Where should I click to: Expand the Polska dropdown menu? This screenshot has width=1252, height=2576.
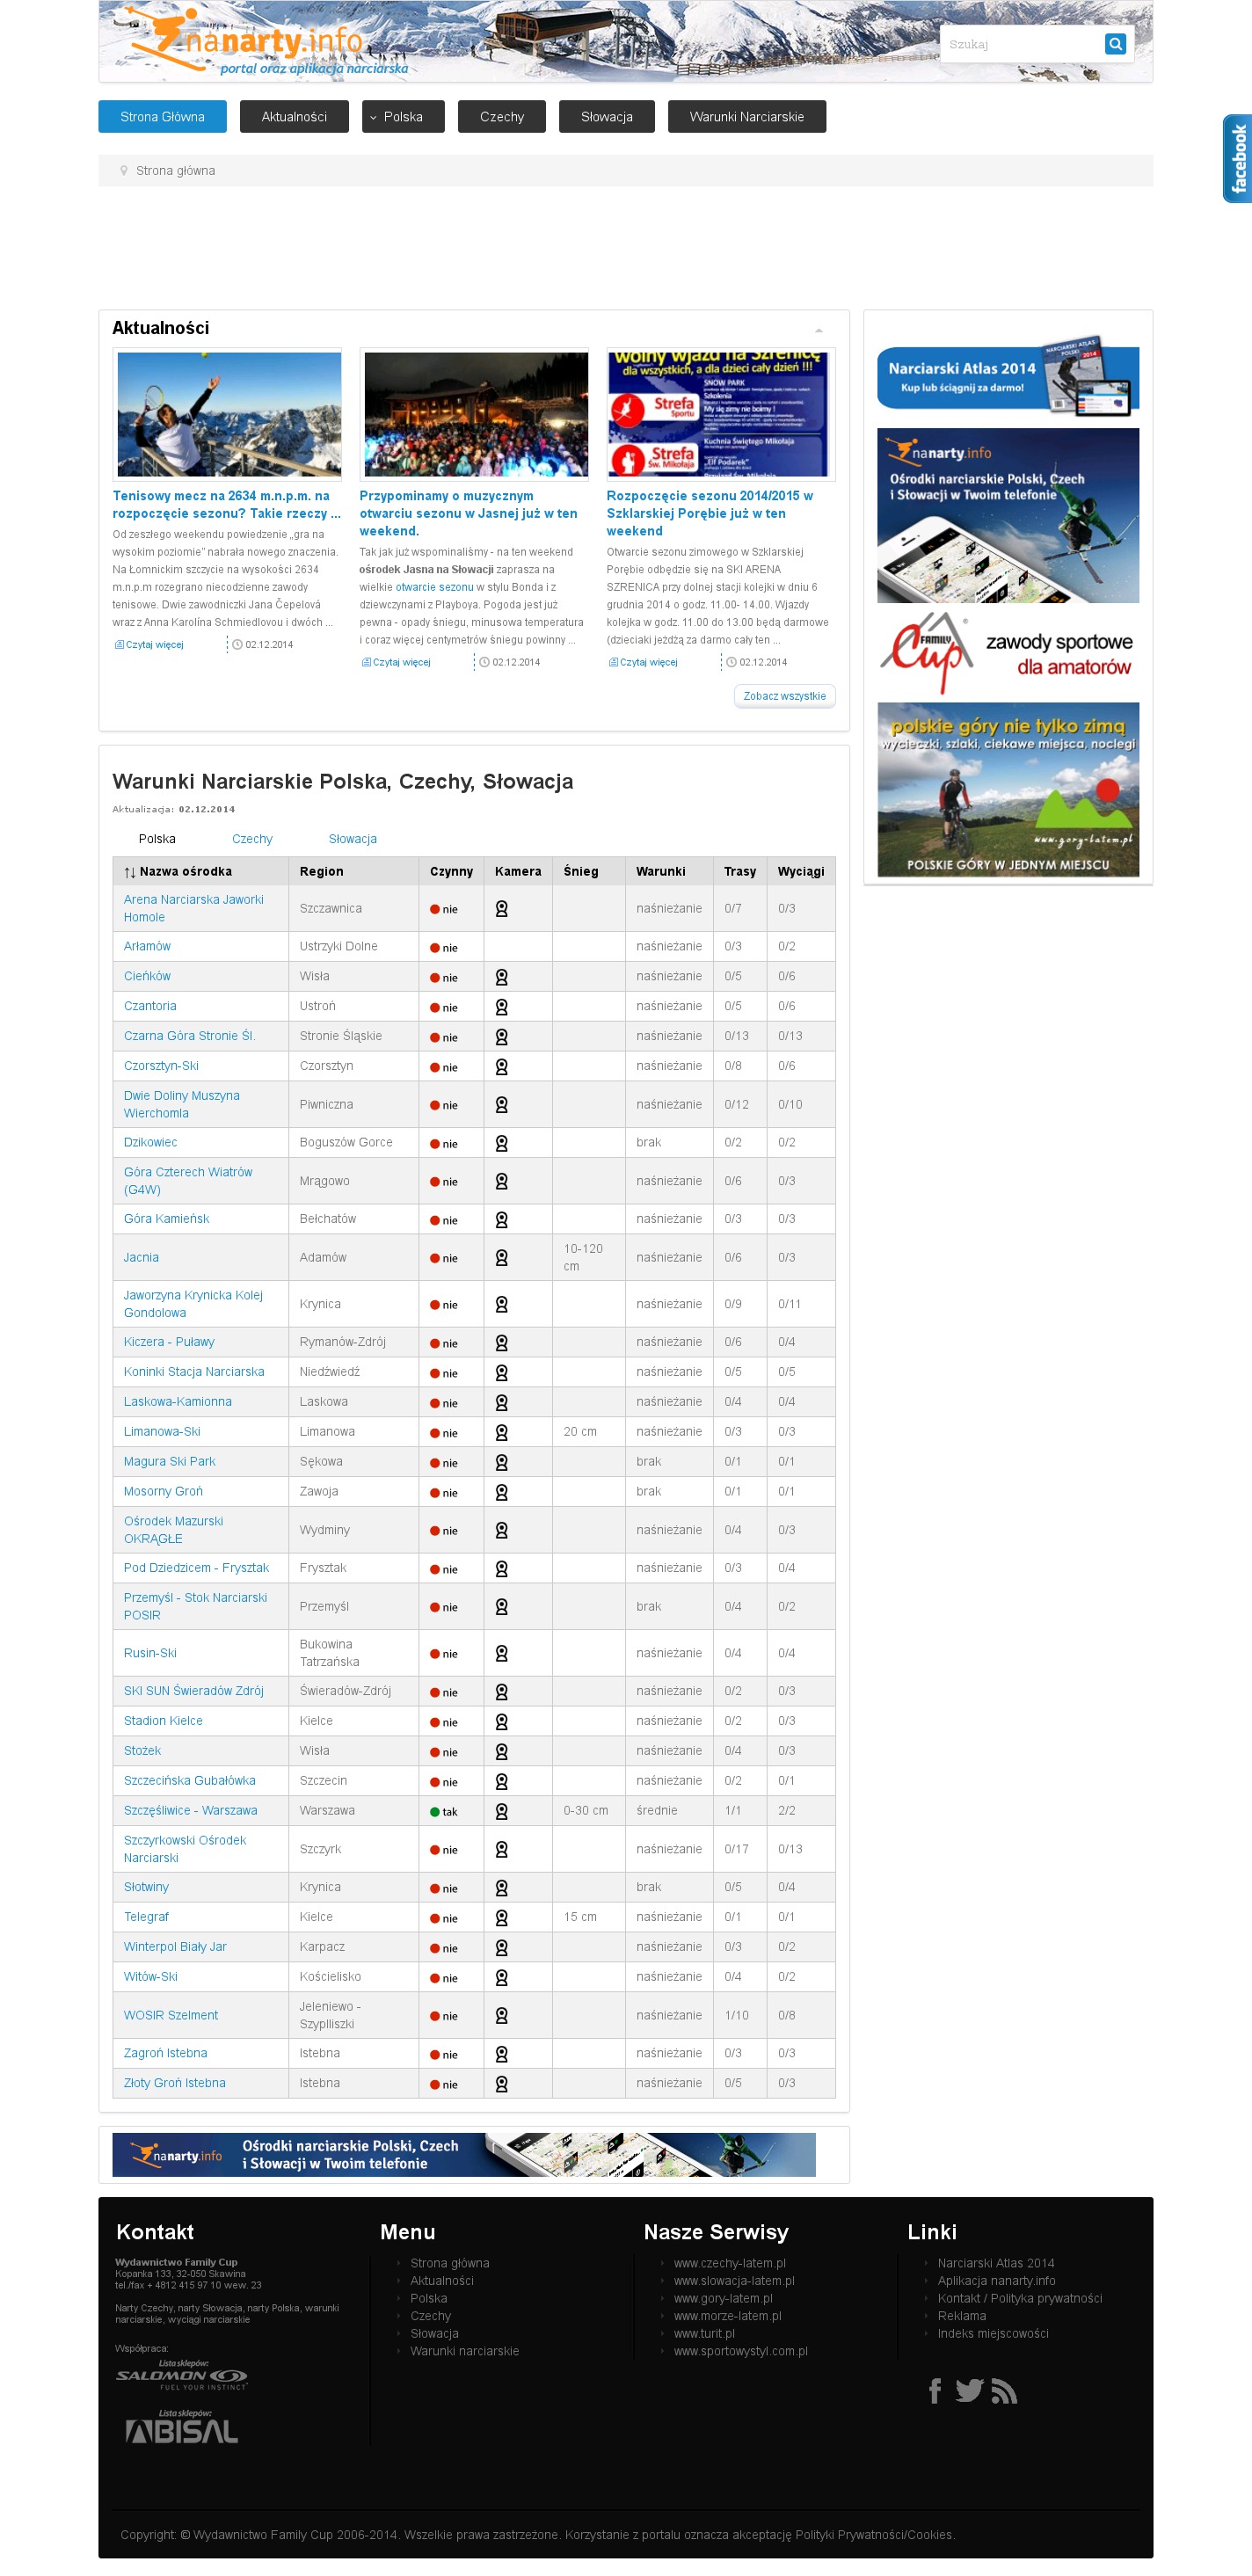coord(396,117)
